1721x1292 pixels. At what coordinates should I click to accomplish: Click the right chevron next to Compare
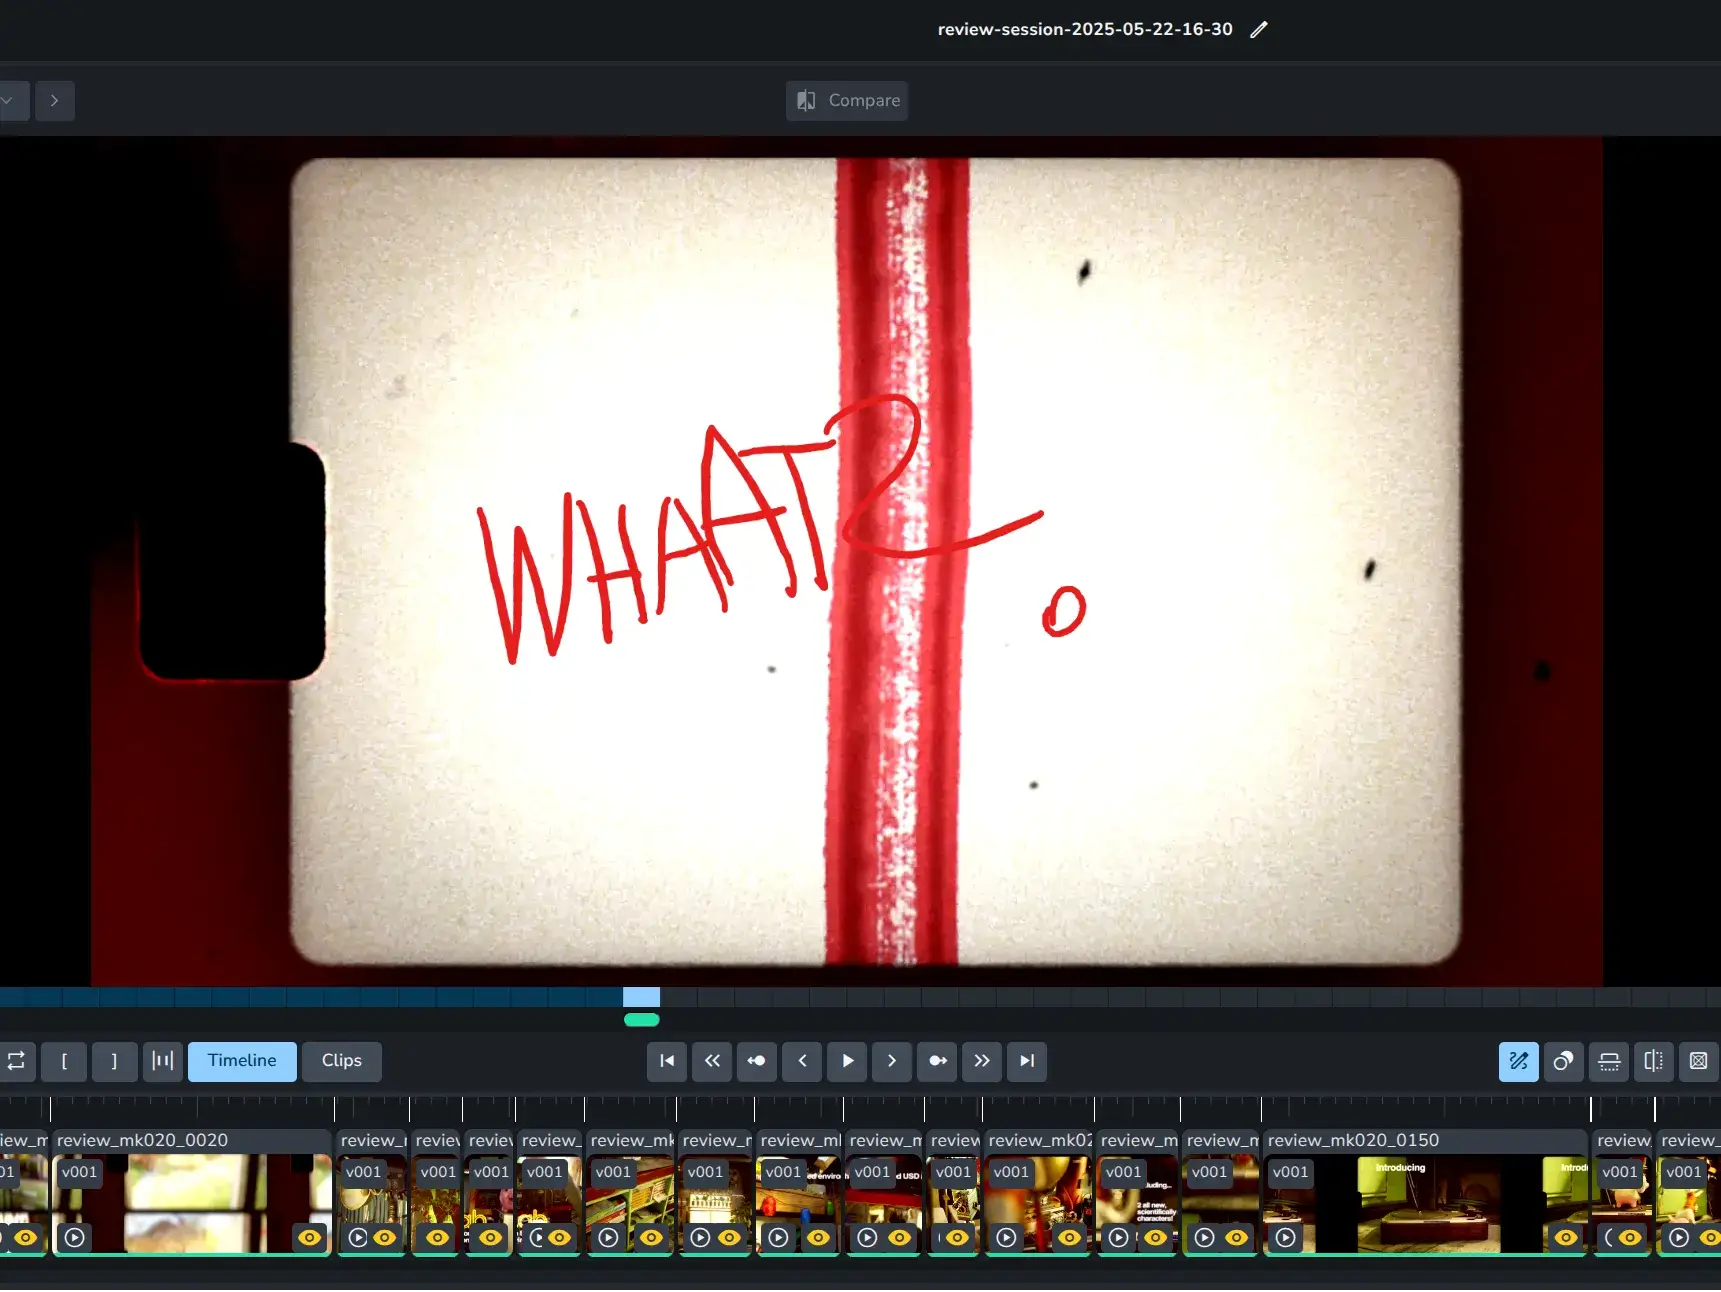[55, 101]
